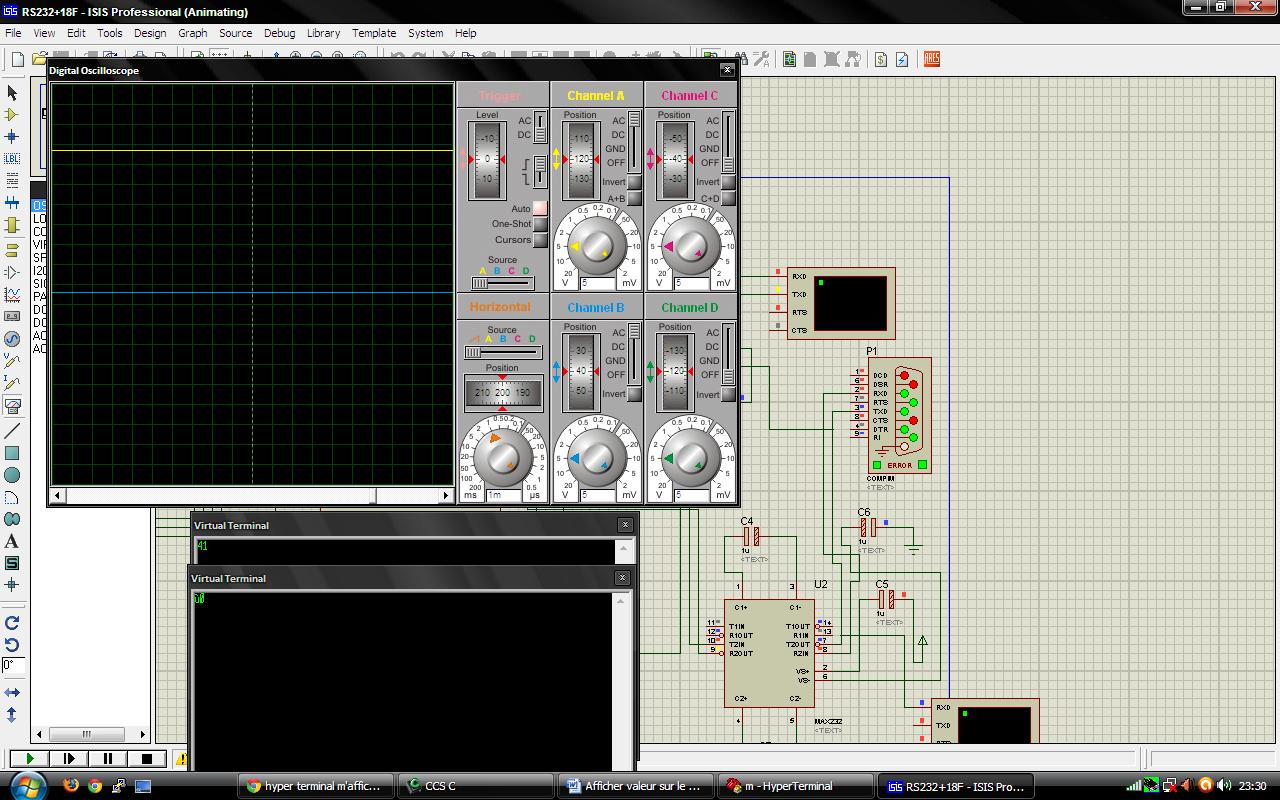1280x800 pixels.
Task: Toggle Channel A Invert button
Action: pyautogui.click(x=634, y=182)
